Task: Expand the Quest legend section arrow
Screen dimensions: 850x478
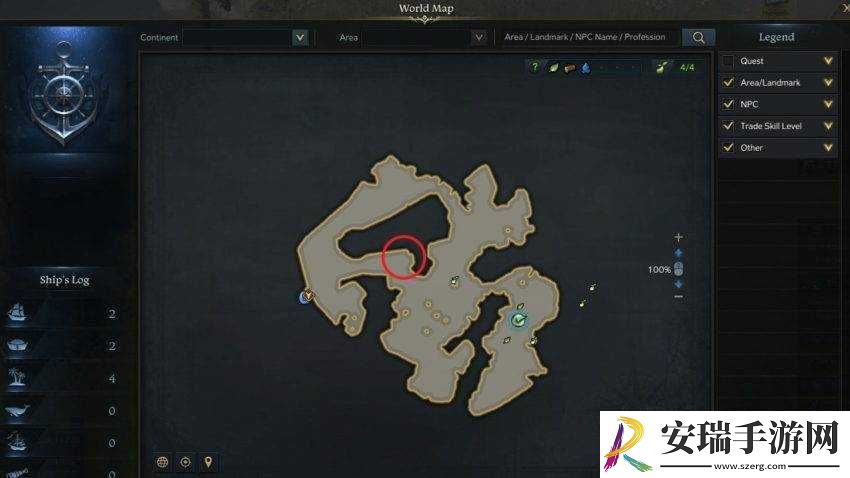Action: [x=828, y=61]
